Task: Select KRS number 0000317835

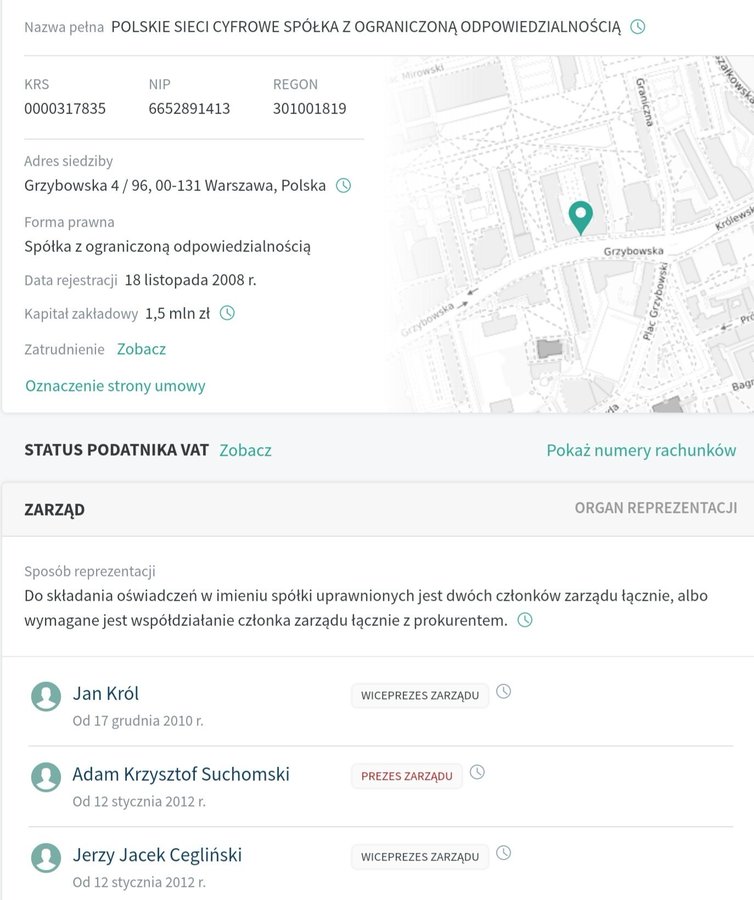Action: 65,108
